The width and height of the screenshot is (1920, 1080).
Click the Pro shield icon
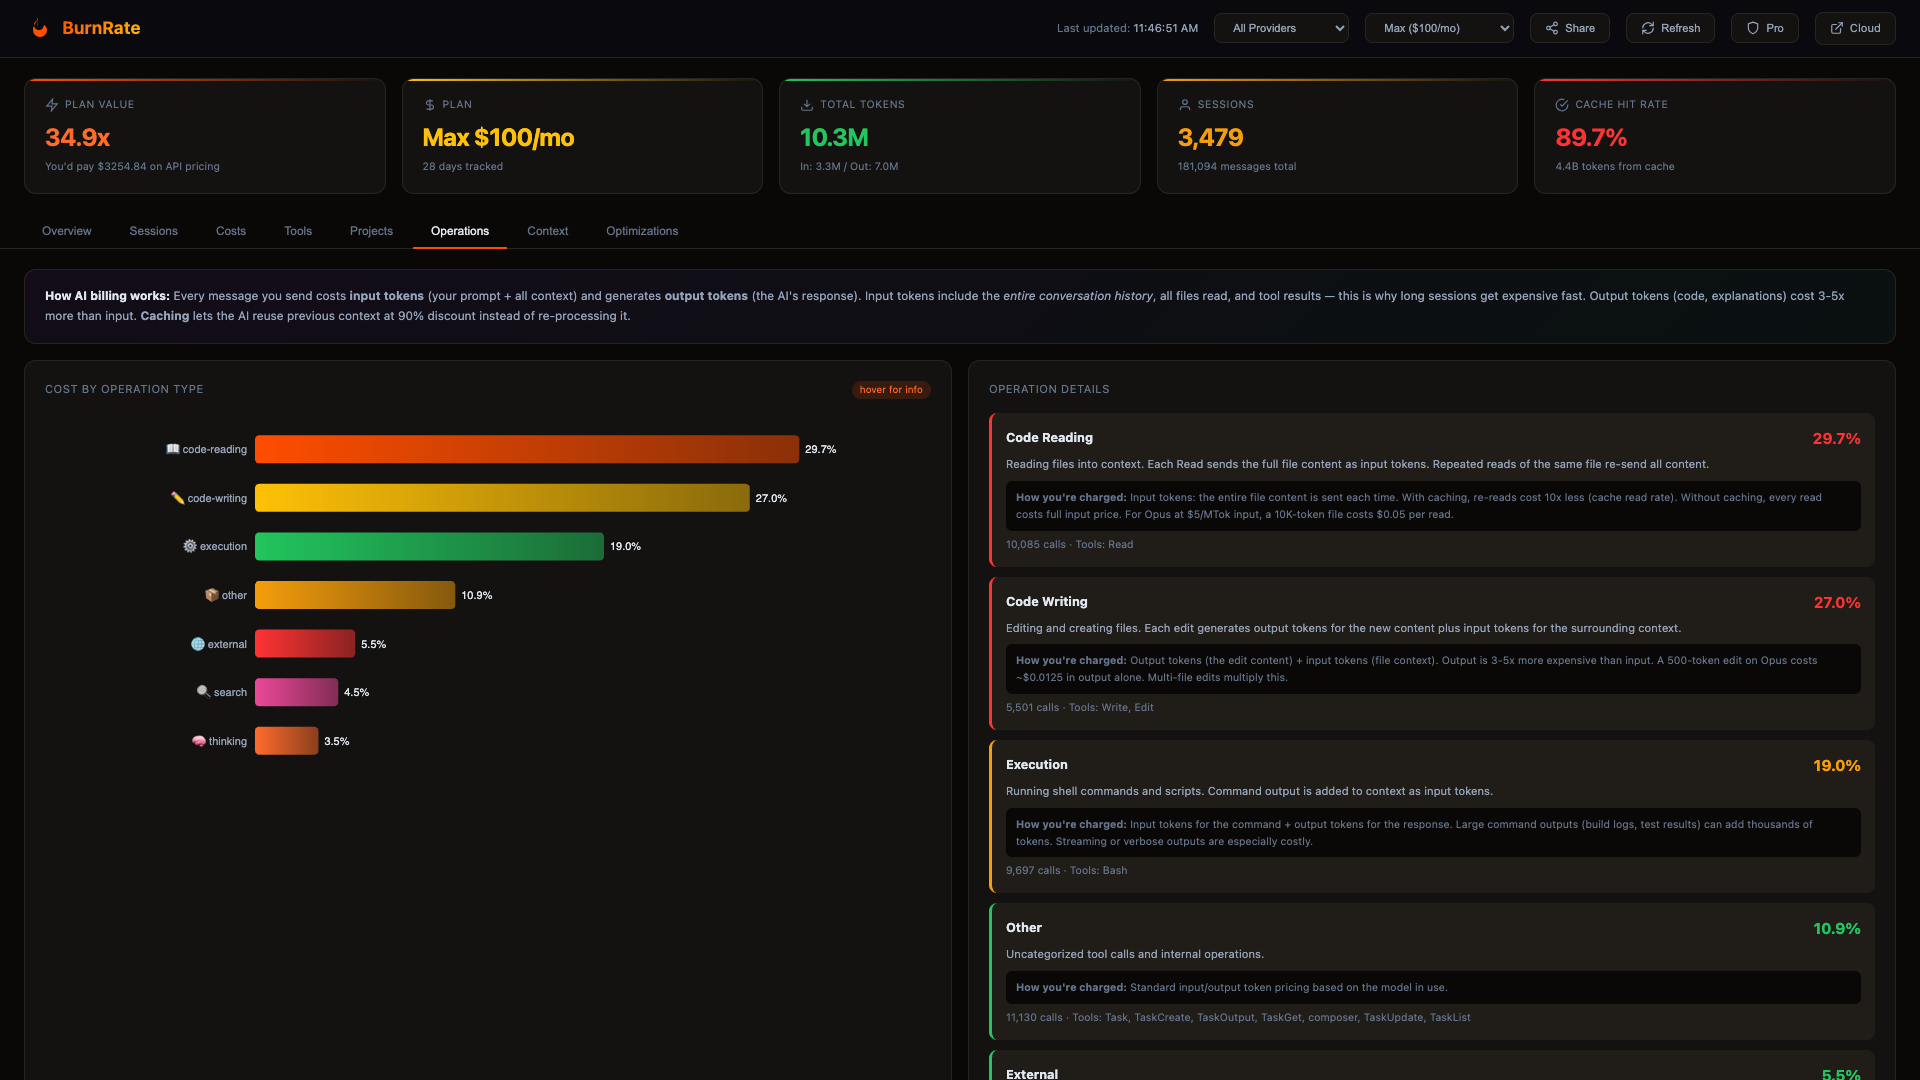tap(1752, 28)
